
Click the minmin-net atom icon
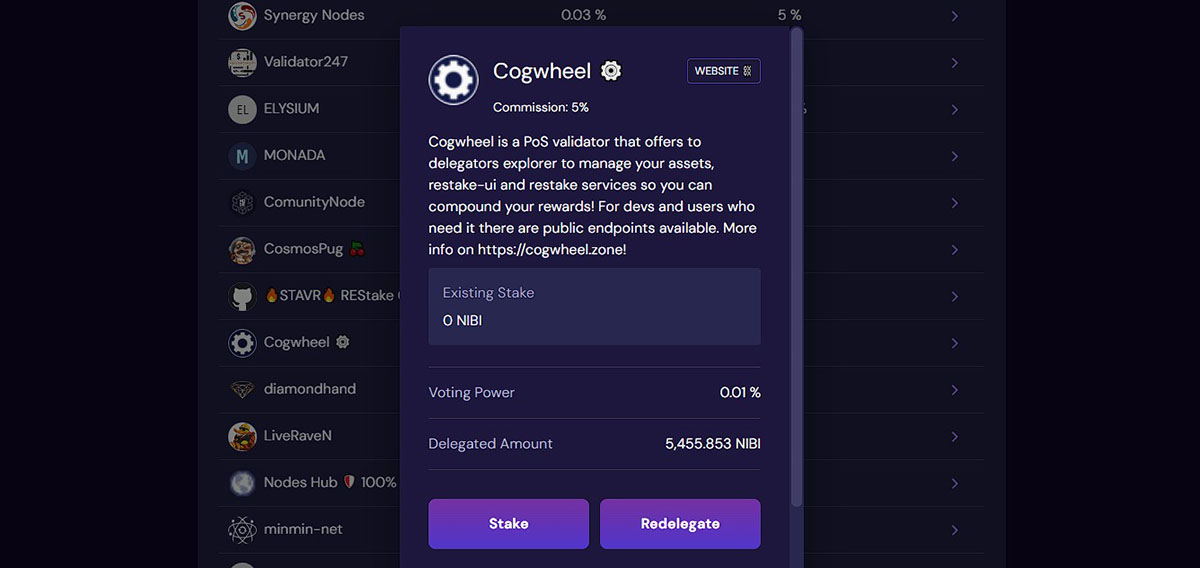click(242, 529)
